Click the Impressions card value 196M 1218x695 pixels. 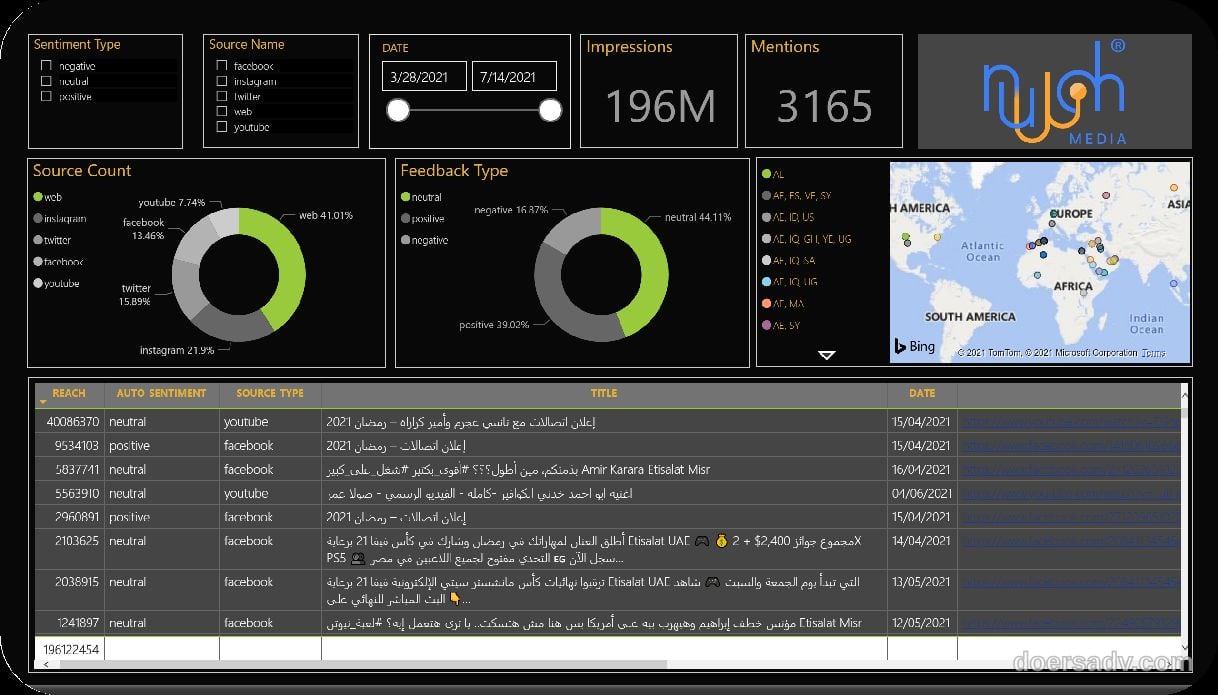click(660, 106)
